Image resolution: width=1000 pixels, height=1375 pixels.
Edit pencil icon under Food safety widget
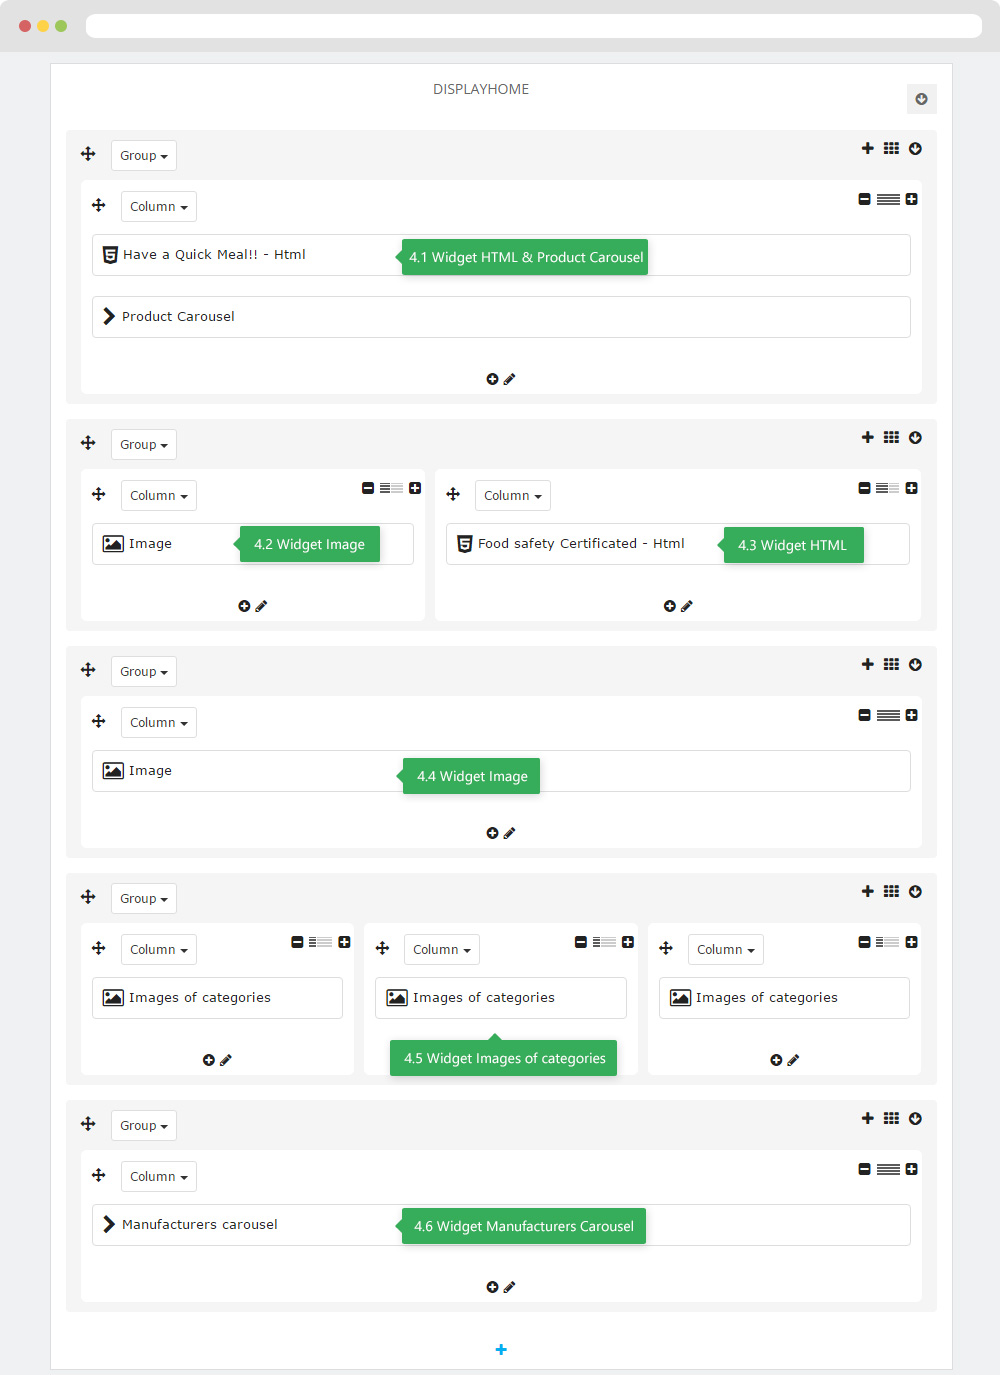pyautogui.click(x=687, y=606)
